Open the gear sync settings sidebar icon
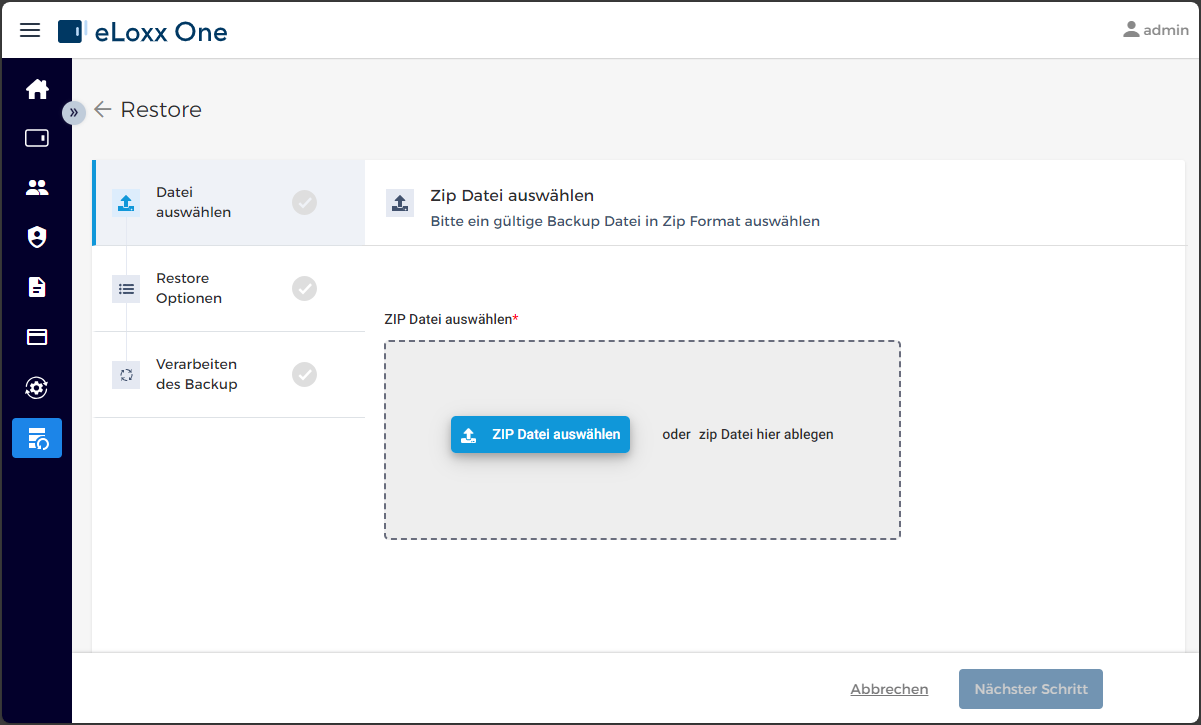Image resolution: width=1201 pixels, height=725 pixels. click(37, 388)
